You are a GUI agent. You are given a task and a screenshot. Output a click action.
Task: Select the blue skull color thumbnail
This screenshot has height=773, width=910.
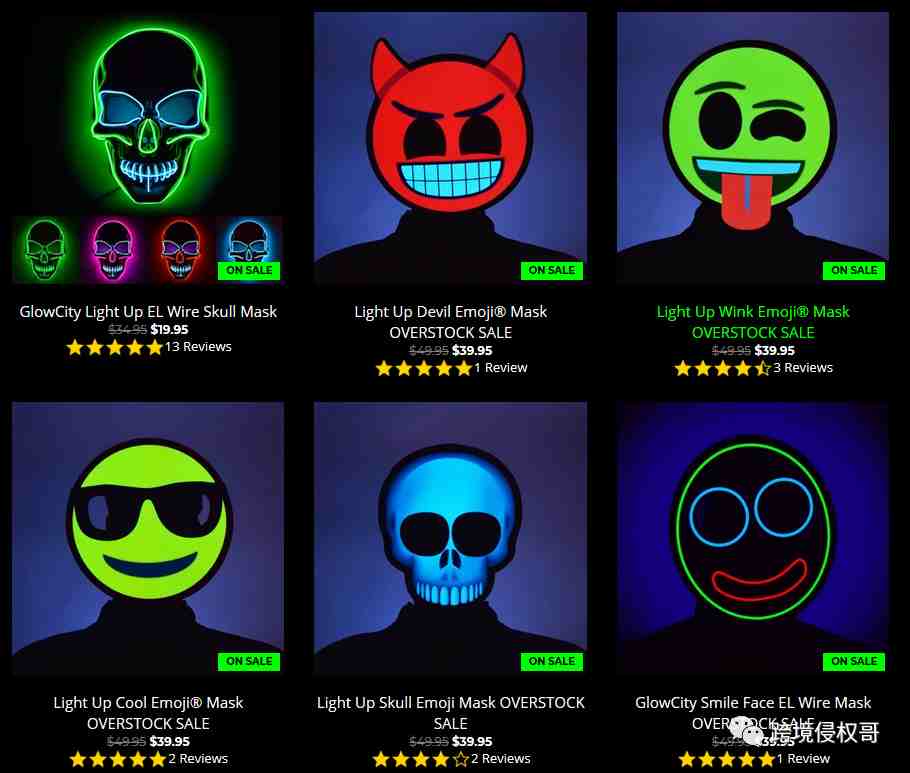(248, 250)
